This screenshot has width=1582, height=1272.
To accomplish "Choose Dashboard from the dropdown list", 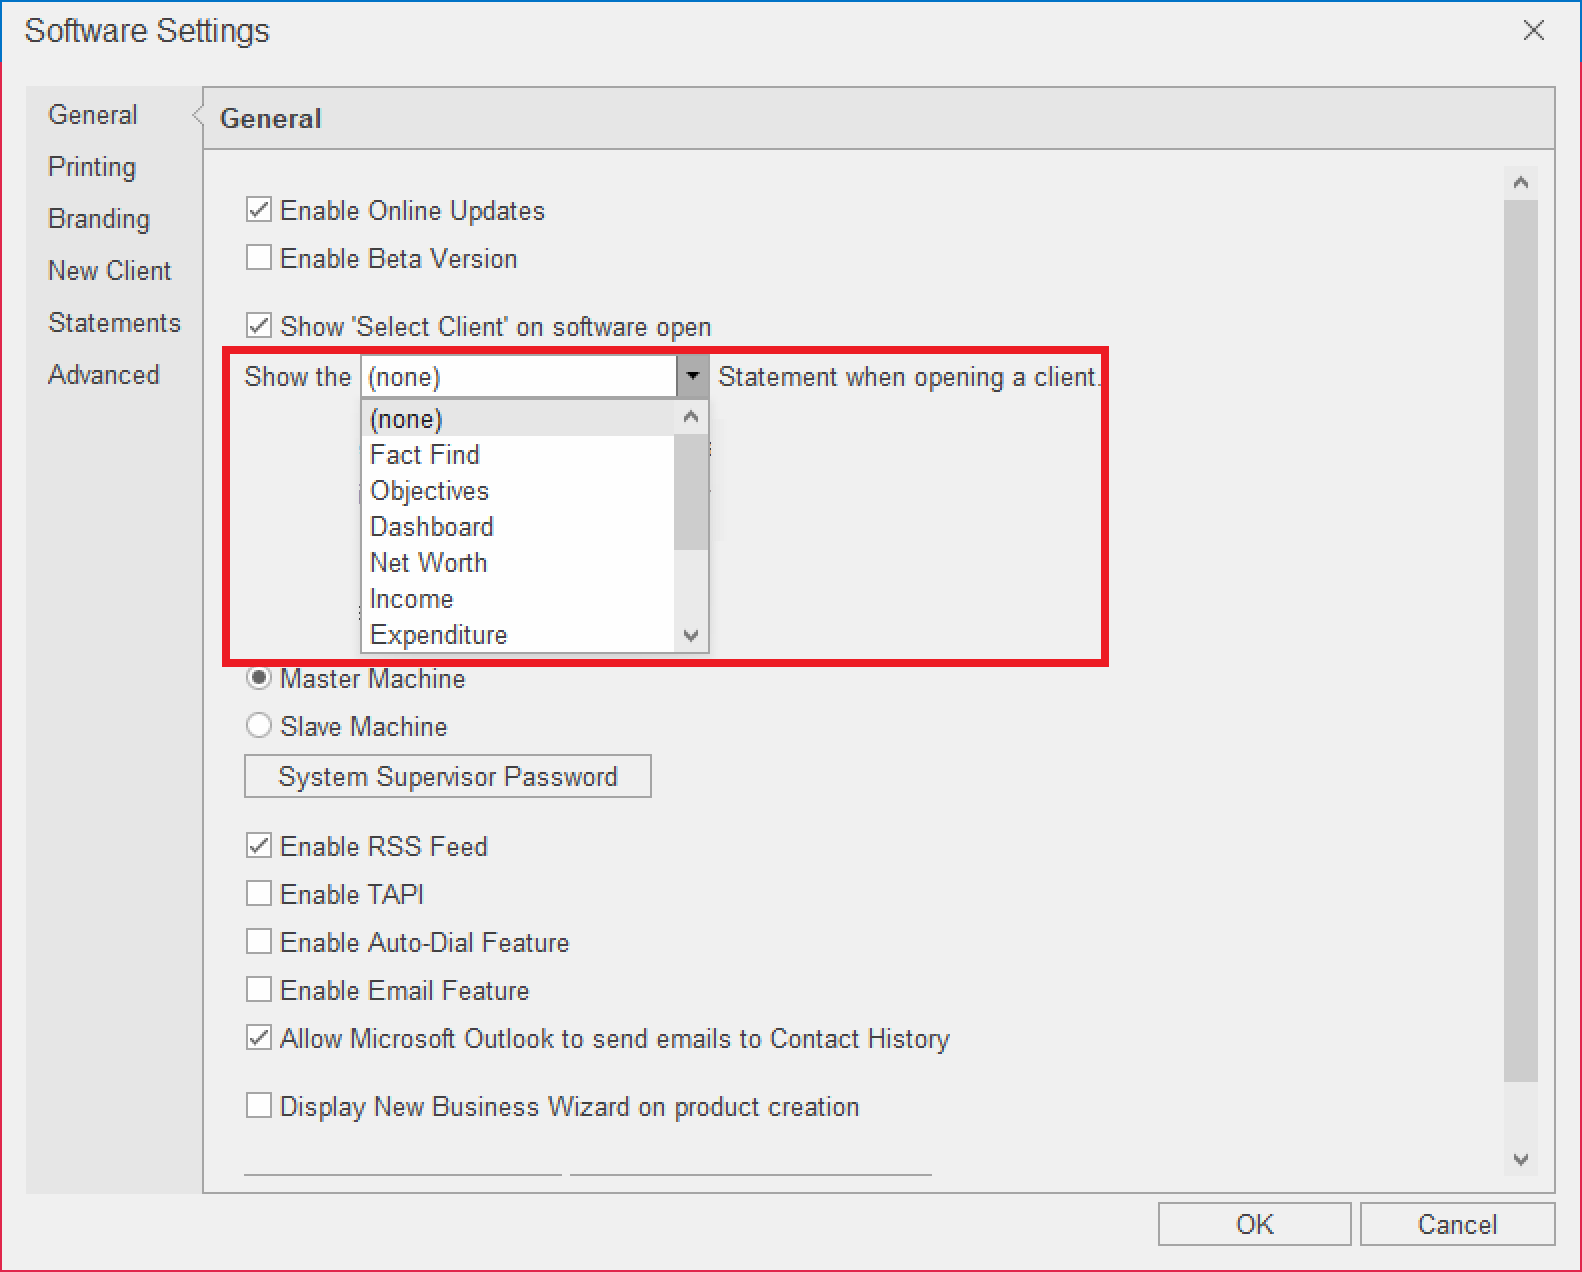I will [432, 527].
